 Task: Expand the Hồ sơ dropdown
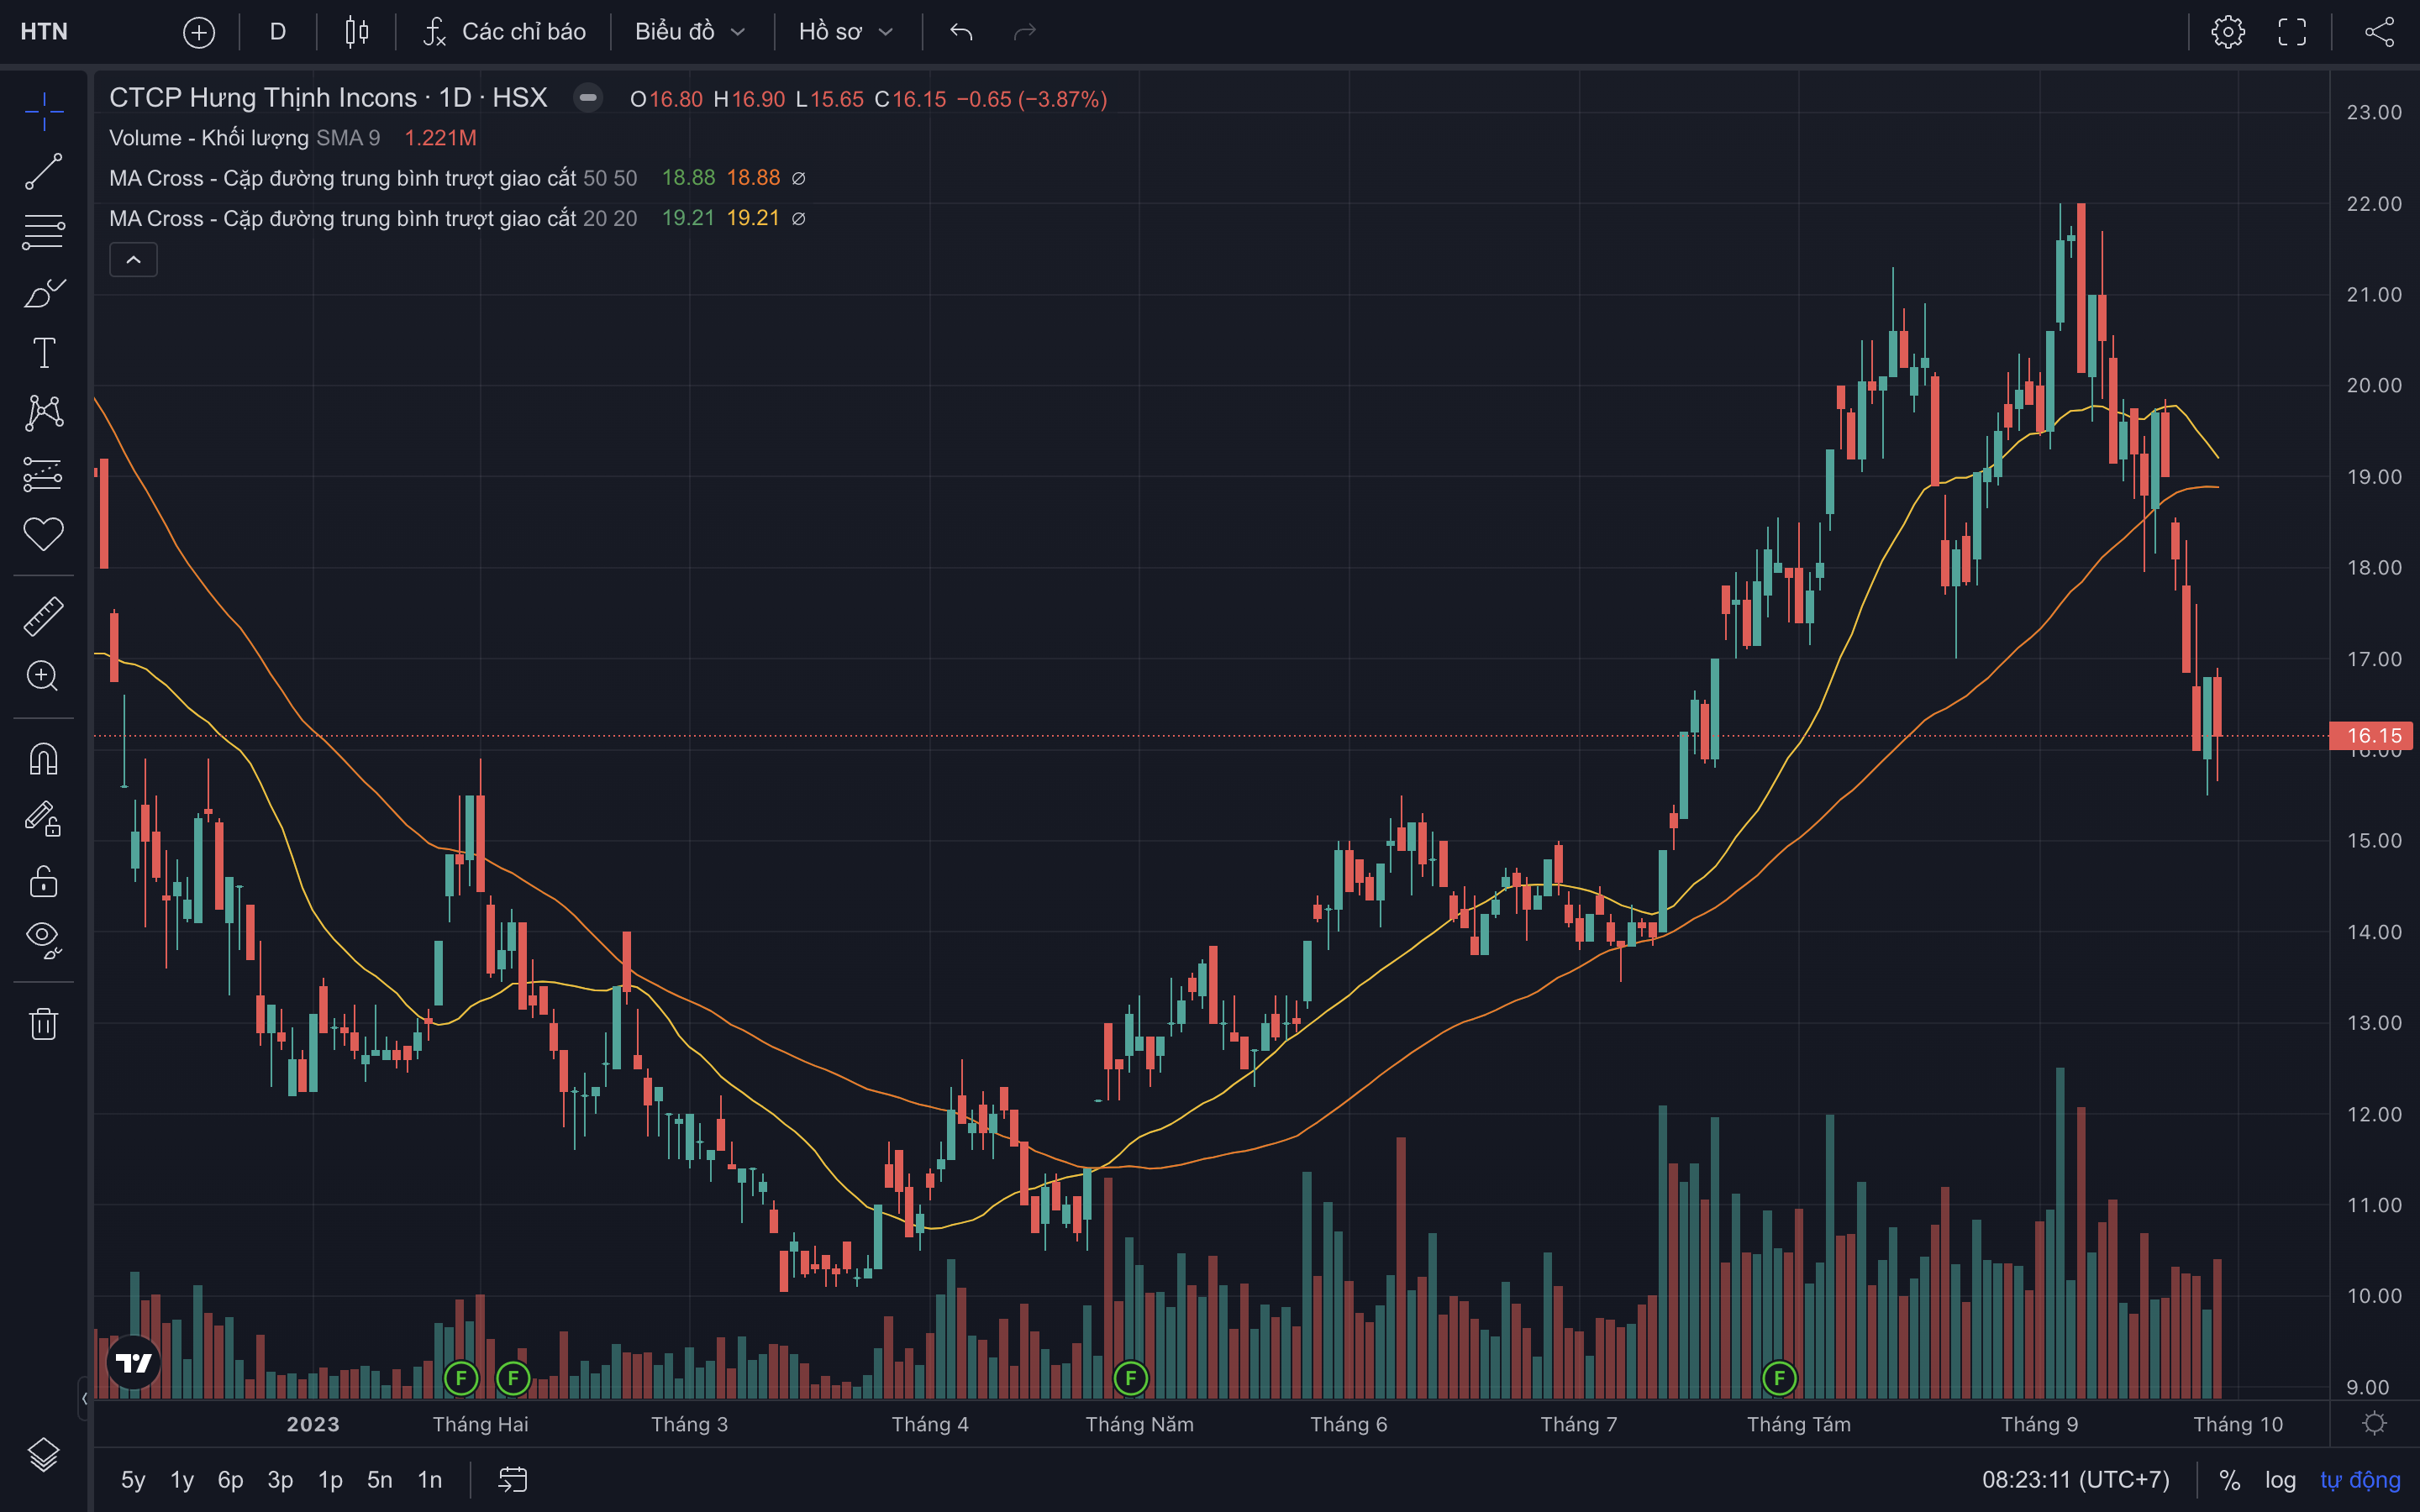(846, 32)
